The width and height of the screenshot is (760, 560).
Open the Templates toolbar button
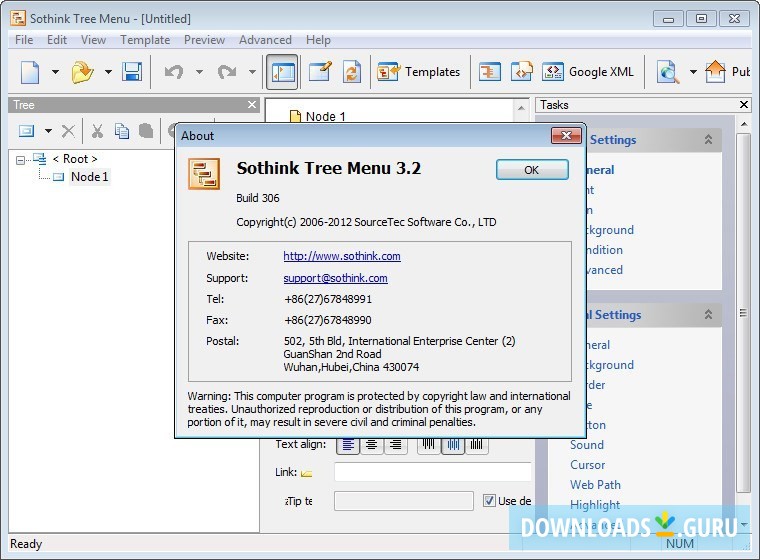click(418, 72)
